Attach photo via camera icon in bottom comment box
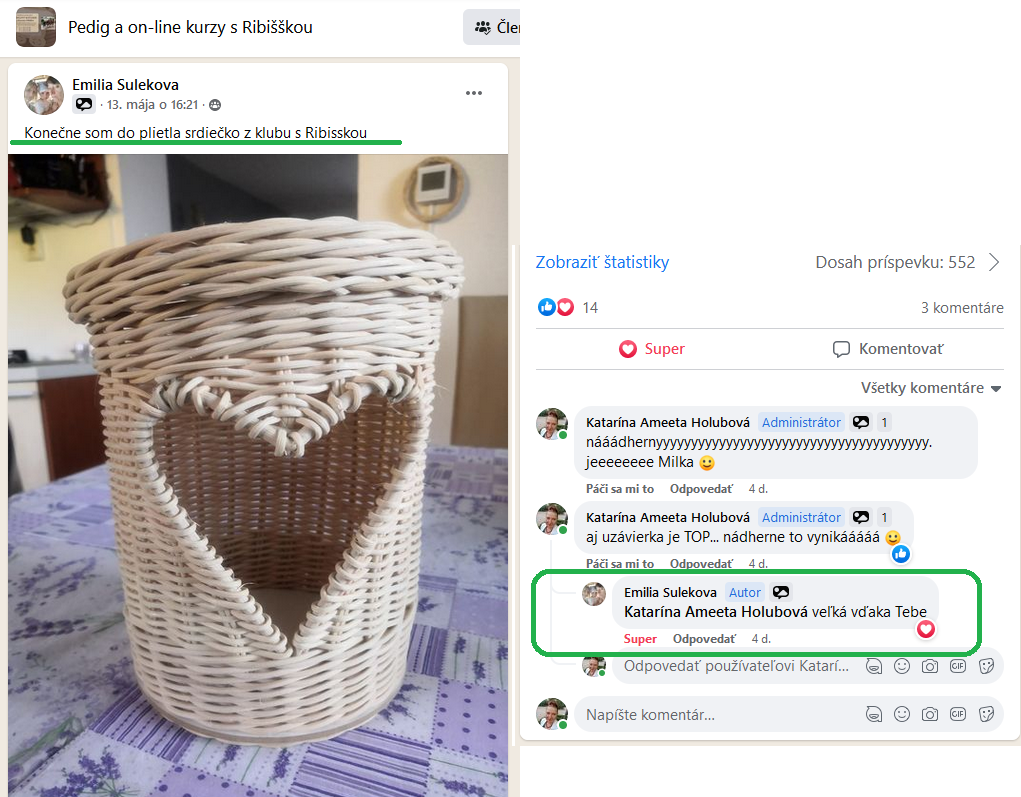The height and width of the screenshot is (797, 1021). click(x=930, y=714)
